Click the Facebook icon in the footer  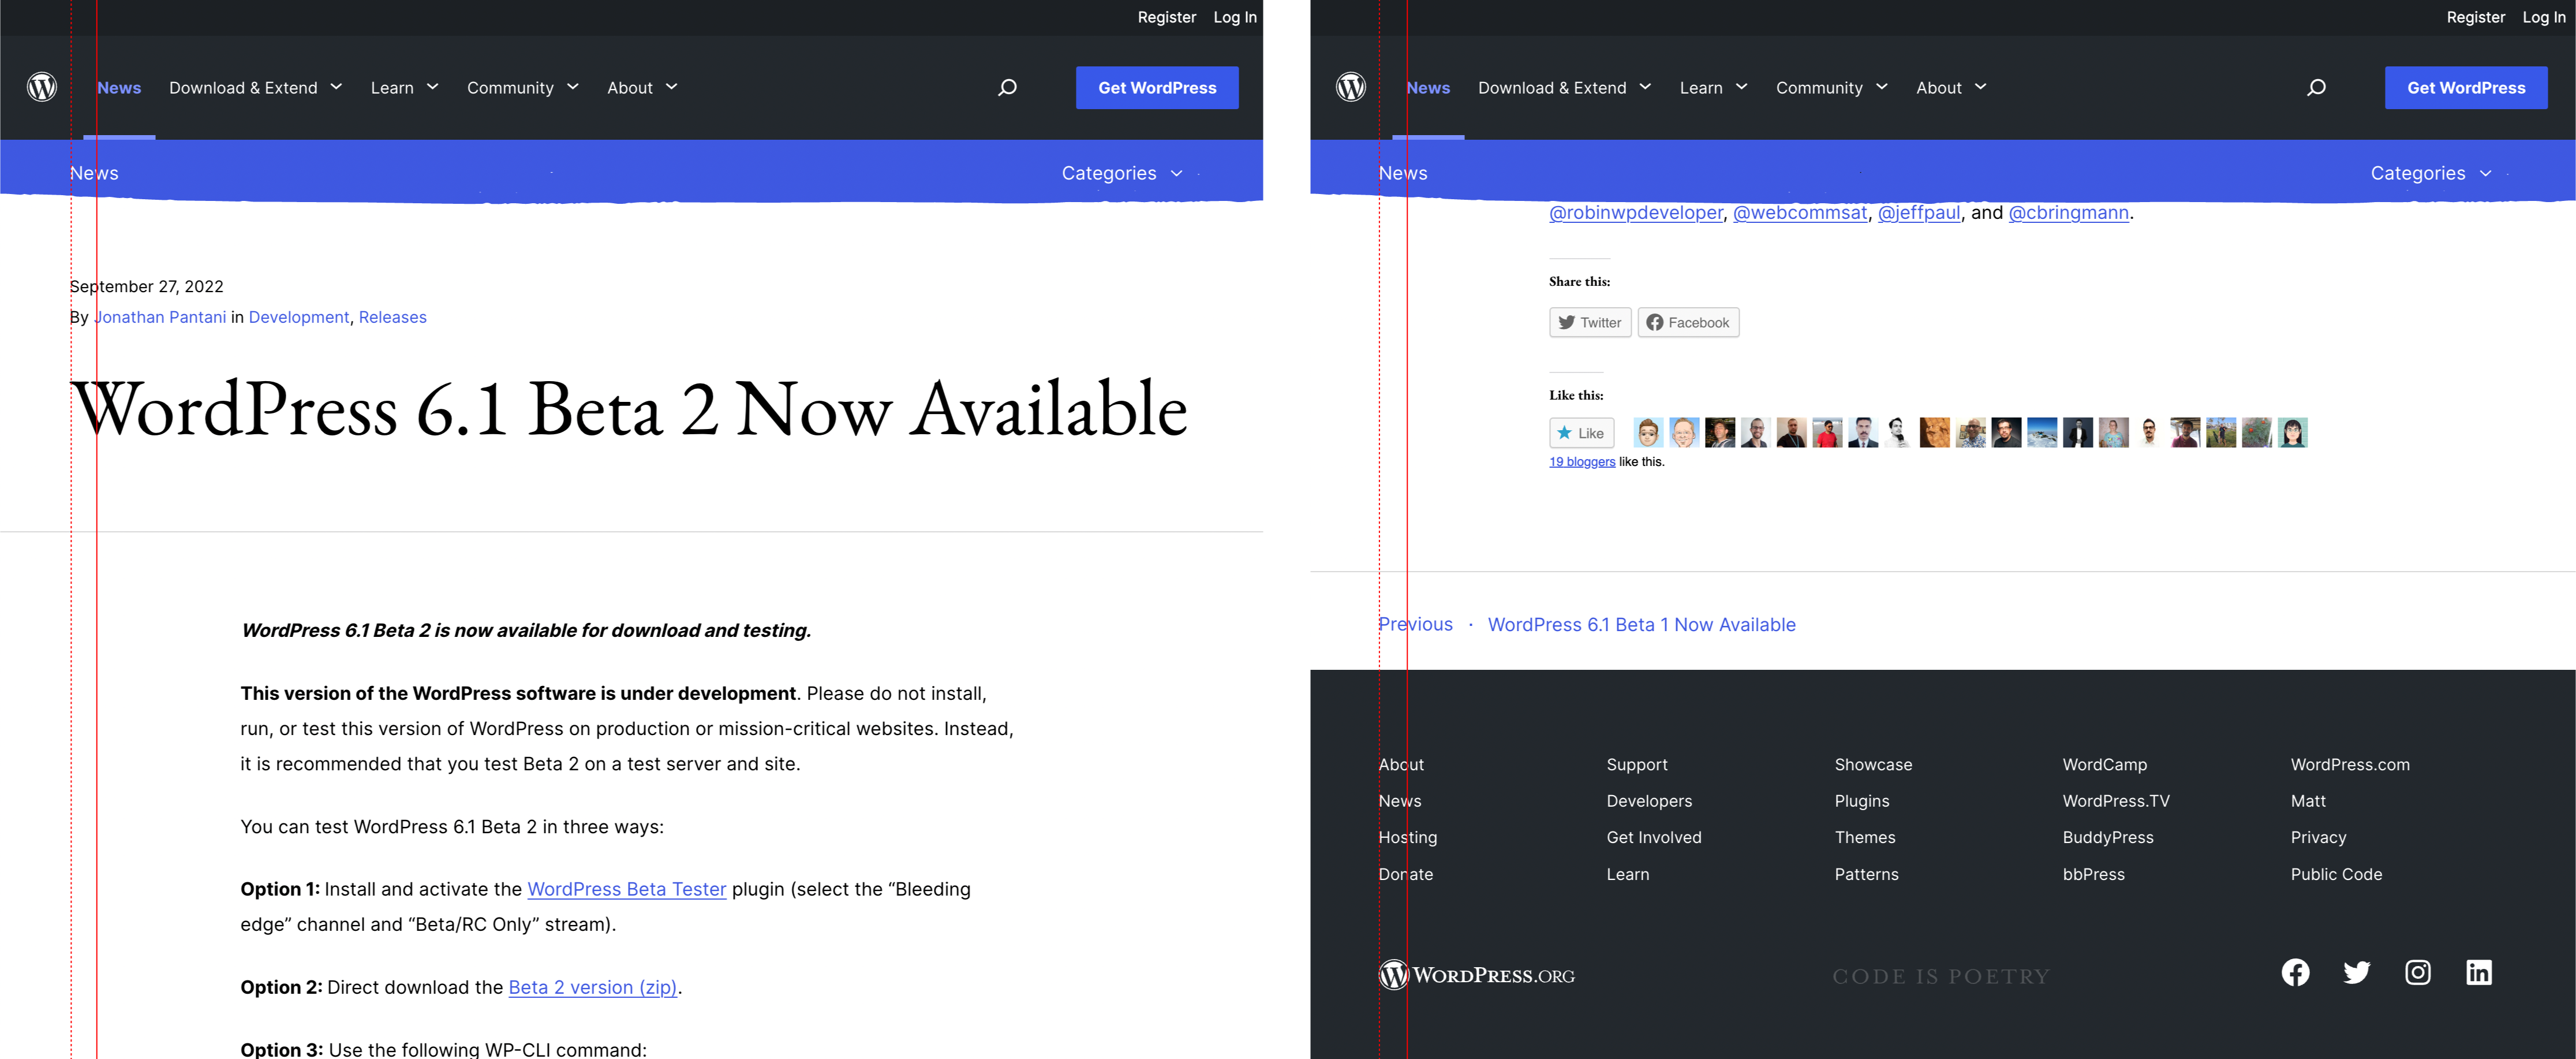click(x=2295, y=972)
